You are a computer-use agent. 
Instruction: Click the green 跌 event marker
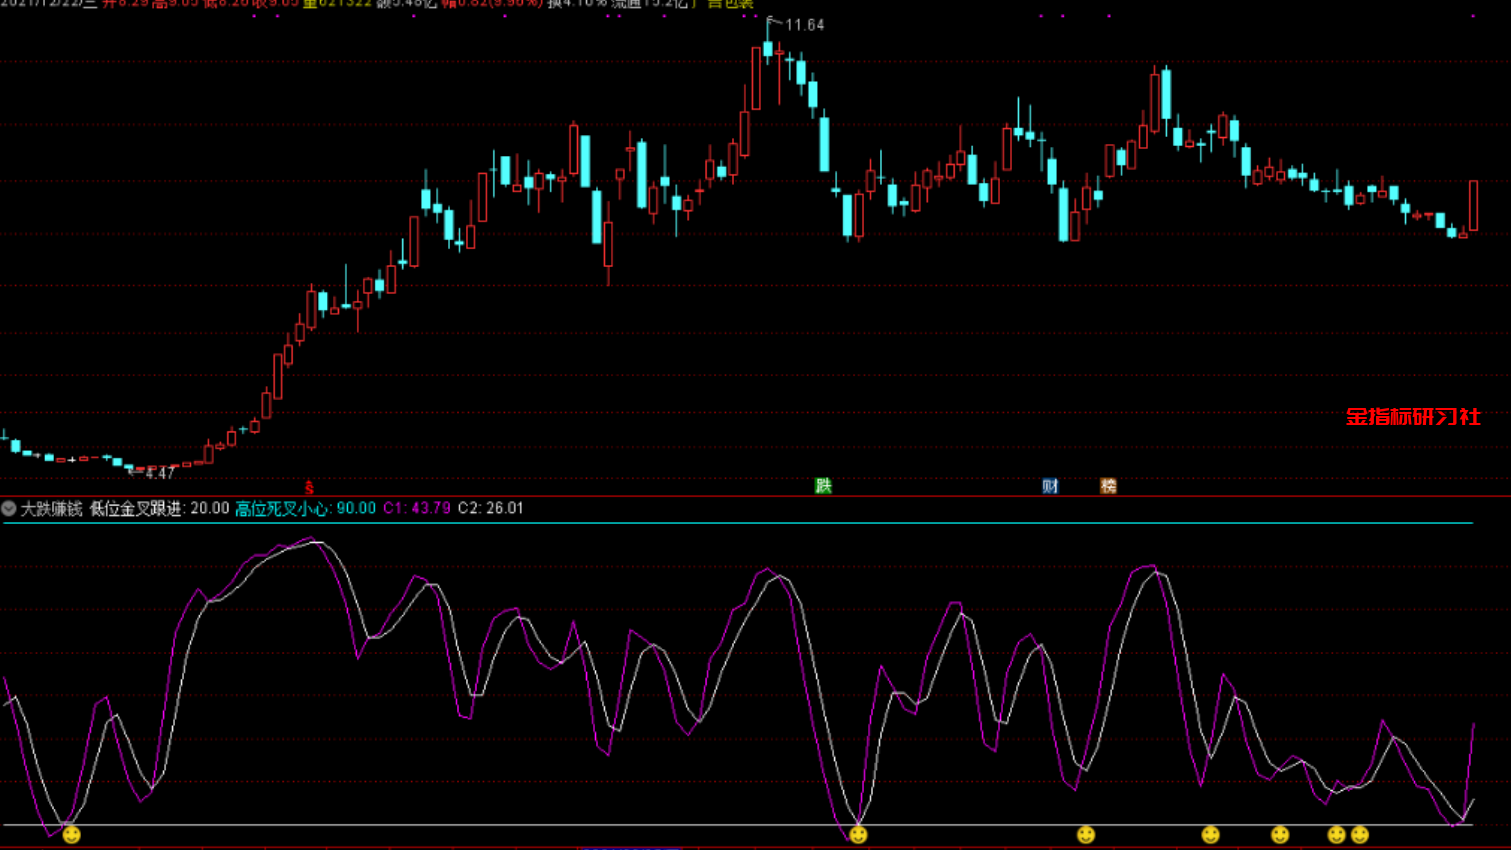823,486
